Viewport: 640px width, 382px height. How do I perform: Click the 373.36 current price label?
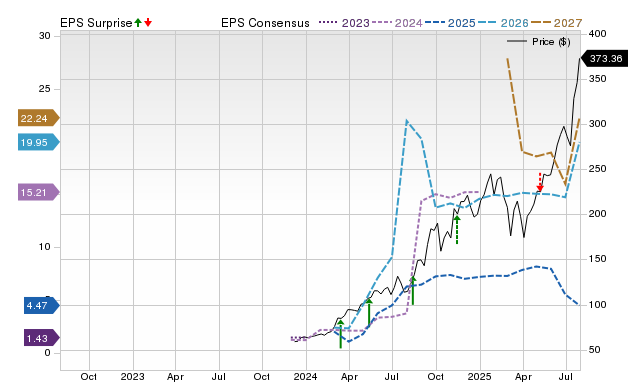tap(604, 59)
